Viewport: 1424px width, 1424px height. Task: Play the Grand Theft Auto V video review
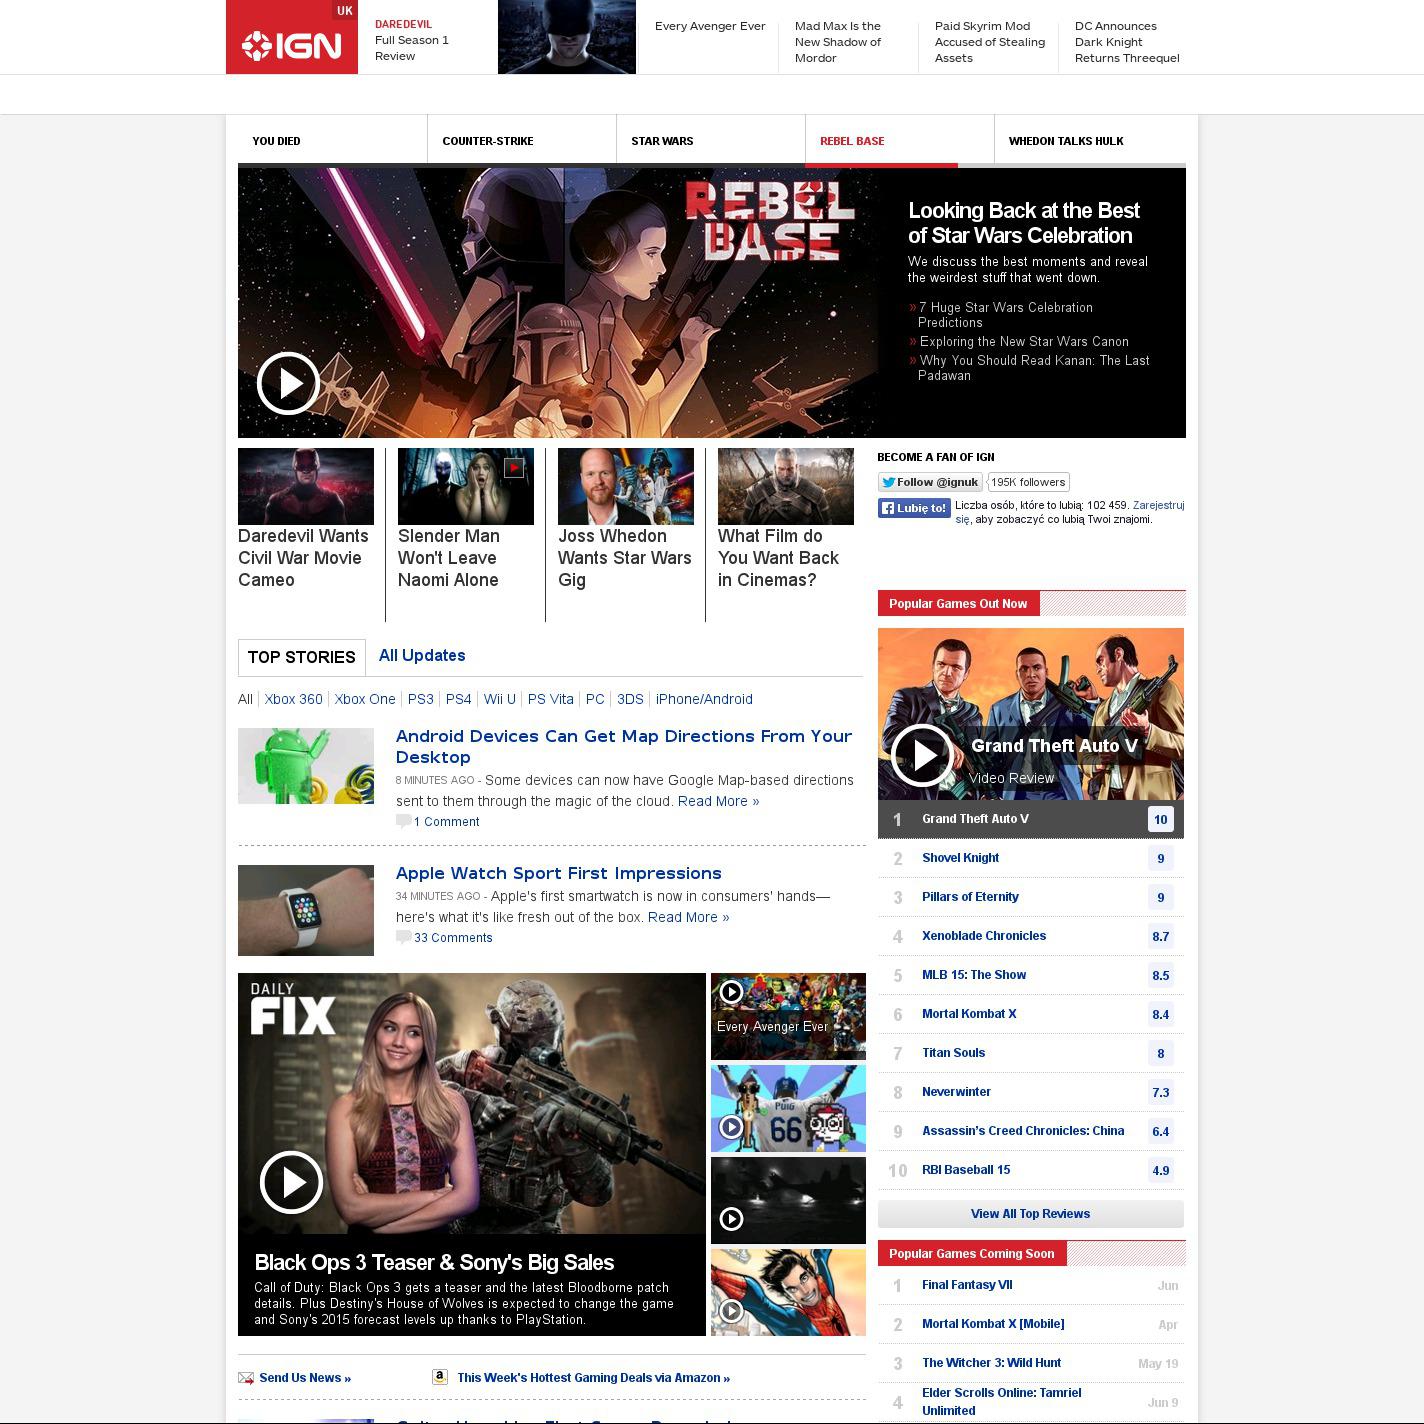(921, 755)
